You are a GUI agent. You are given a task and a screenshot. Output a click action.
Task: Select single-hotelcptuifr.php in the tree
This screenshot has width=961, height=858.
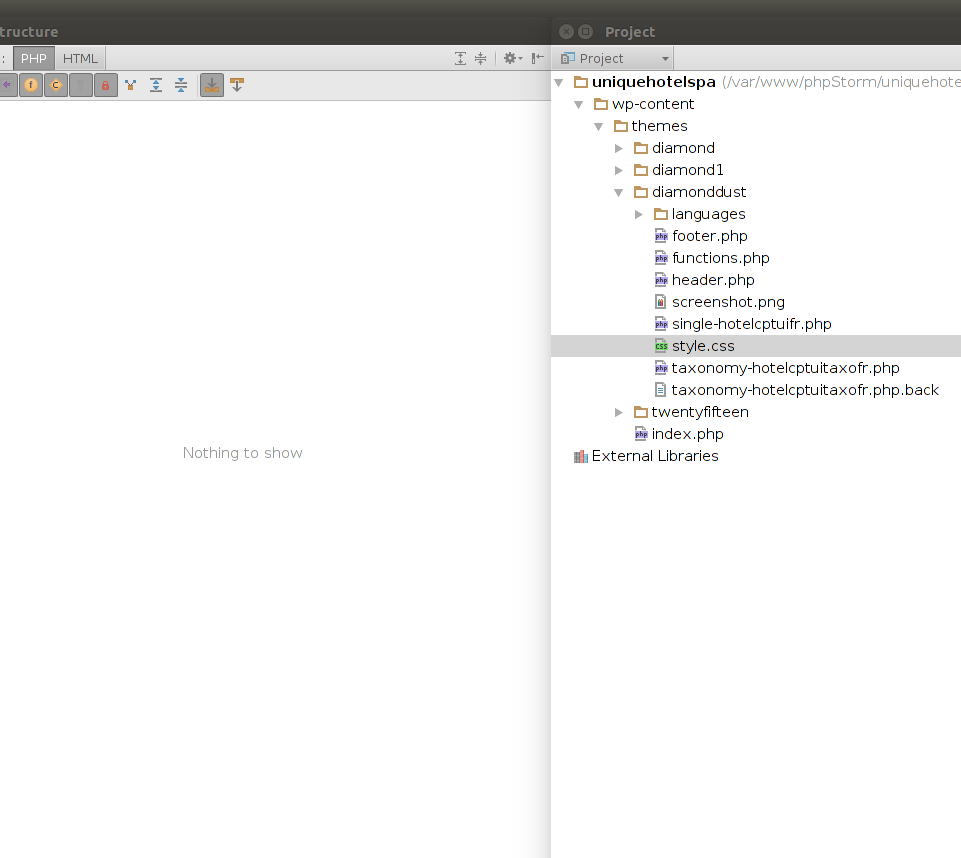(751, 324)
